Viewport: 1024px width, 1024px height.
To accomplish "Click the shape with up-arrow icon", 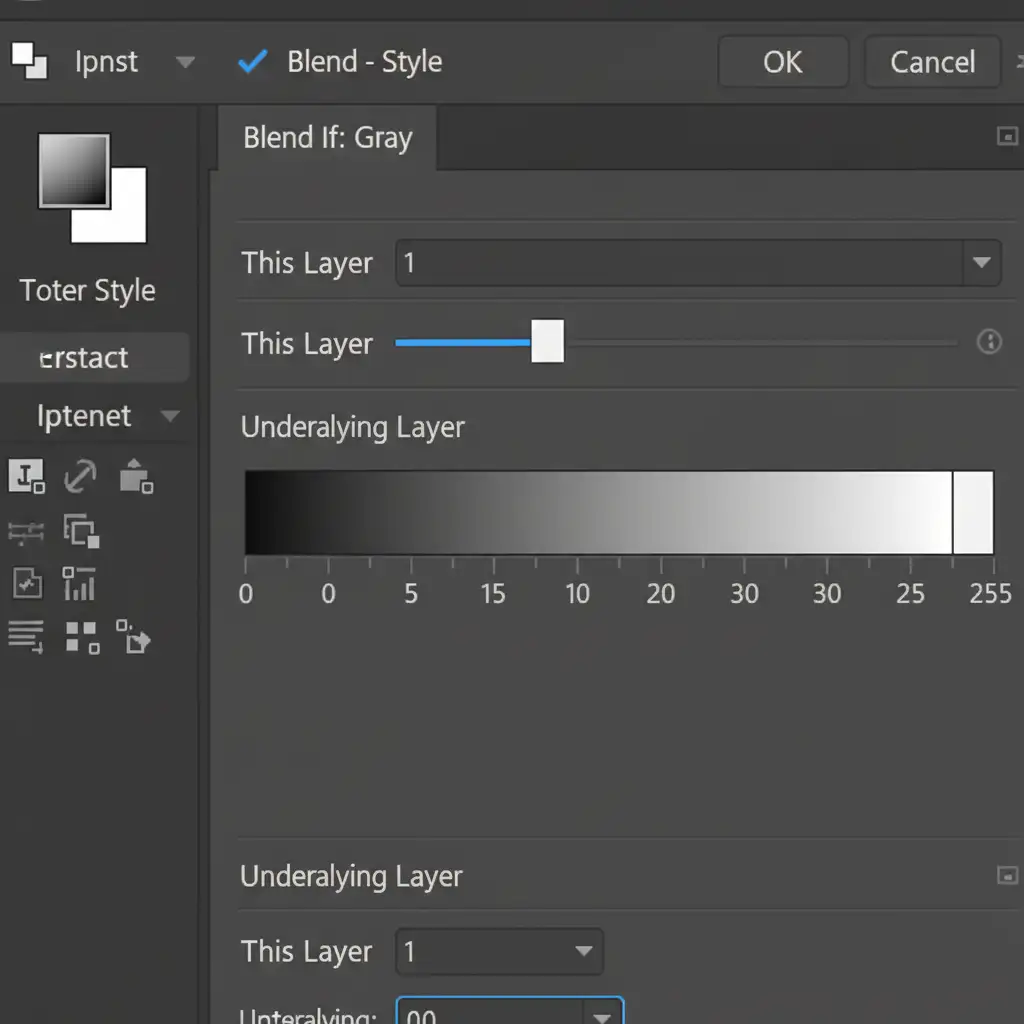I will pos(135,477).
